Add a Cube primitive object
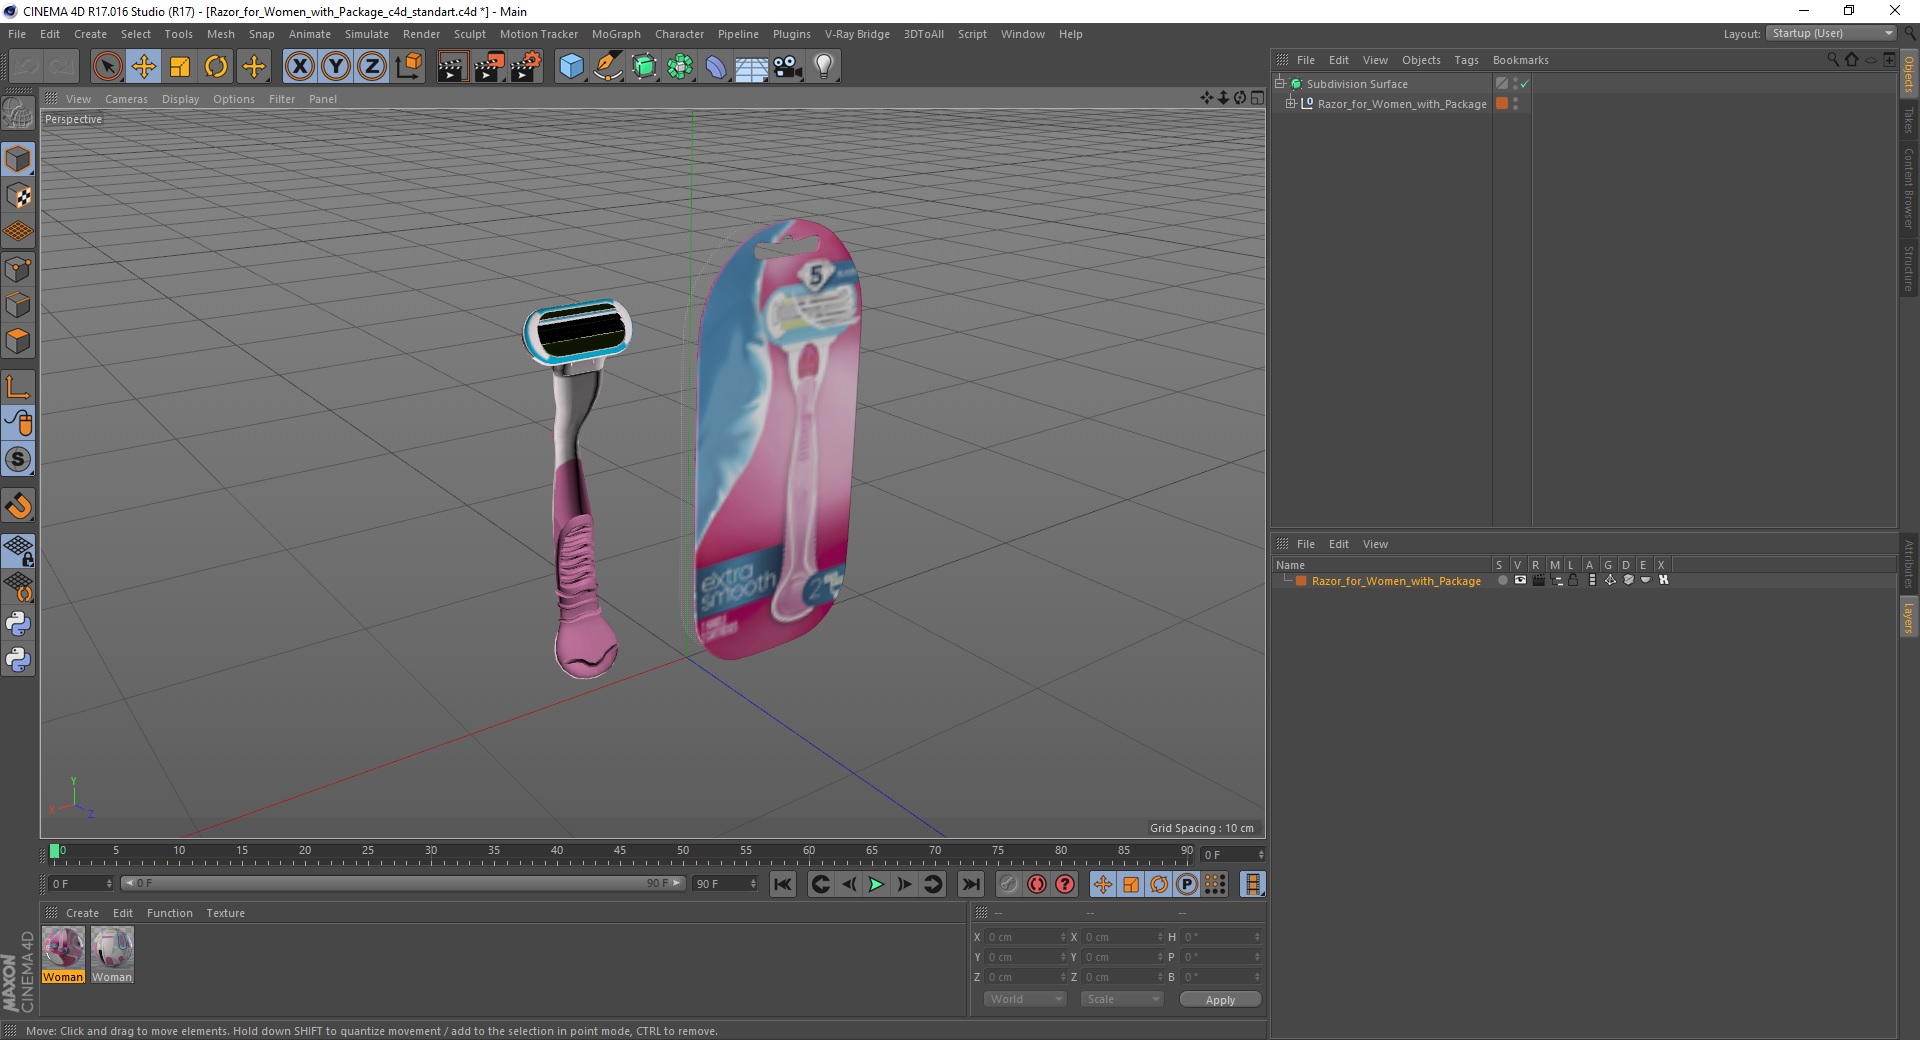Viewport: 1920px width, 1040px height. [571, 67]
